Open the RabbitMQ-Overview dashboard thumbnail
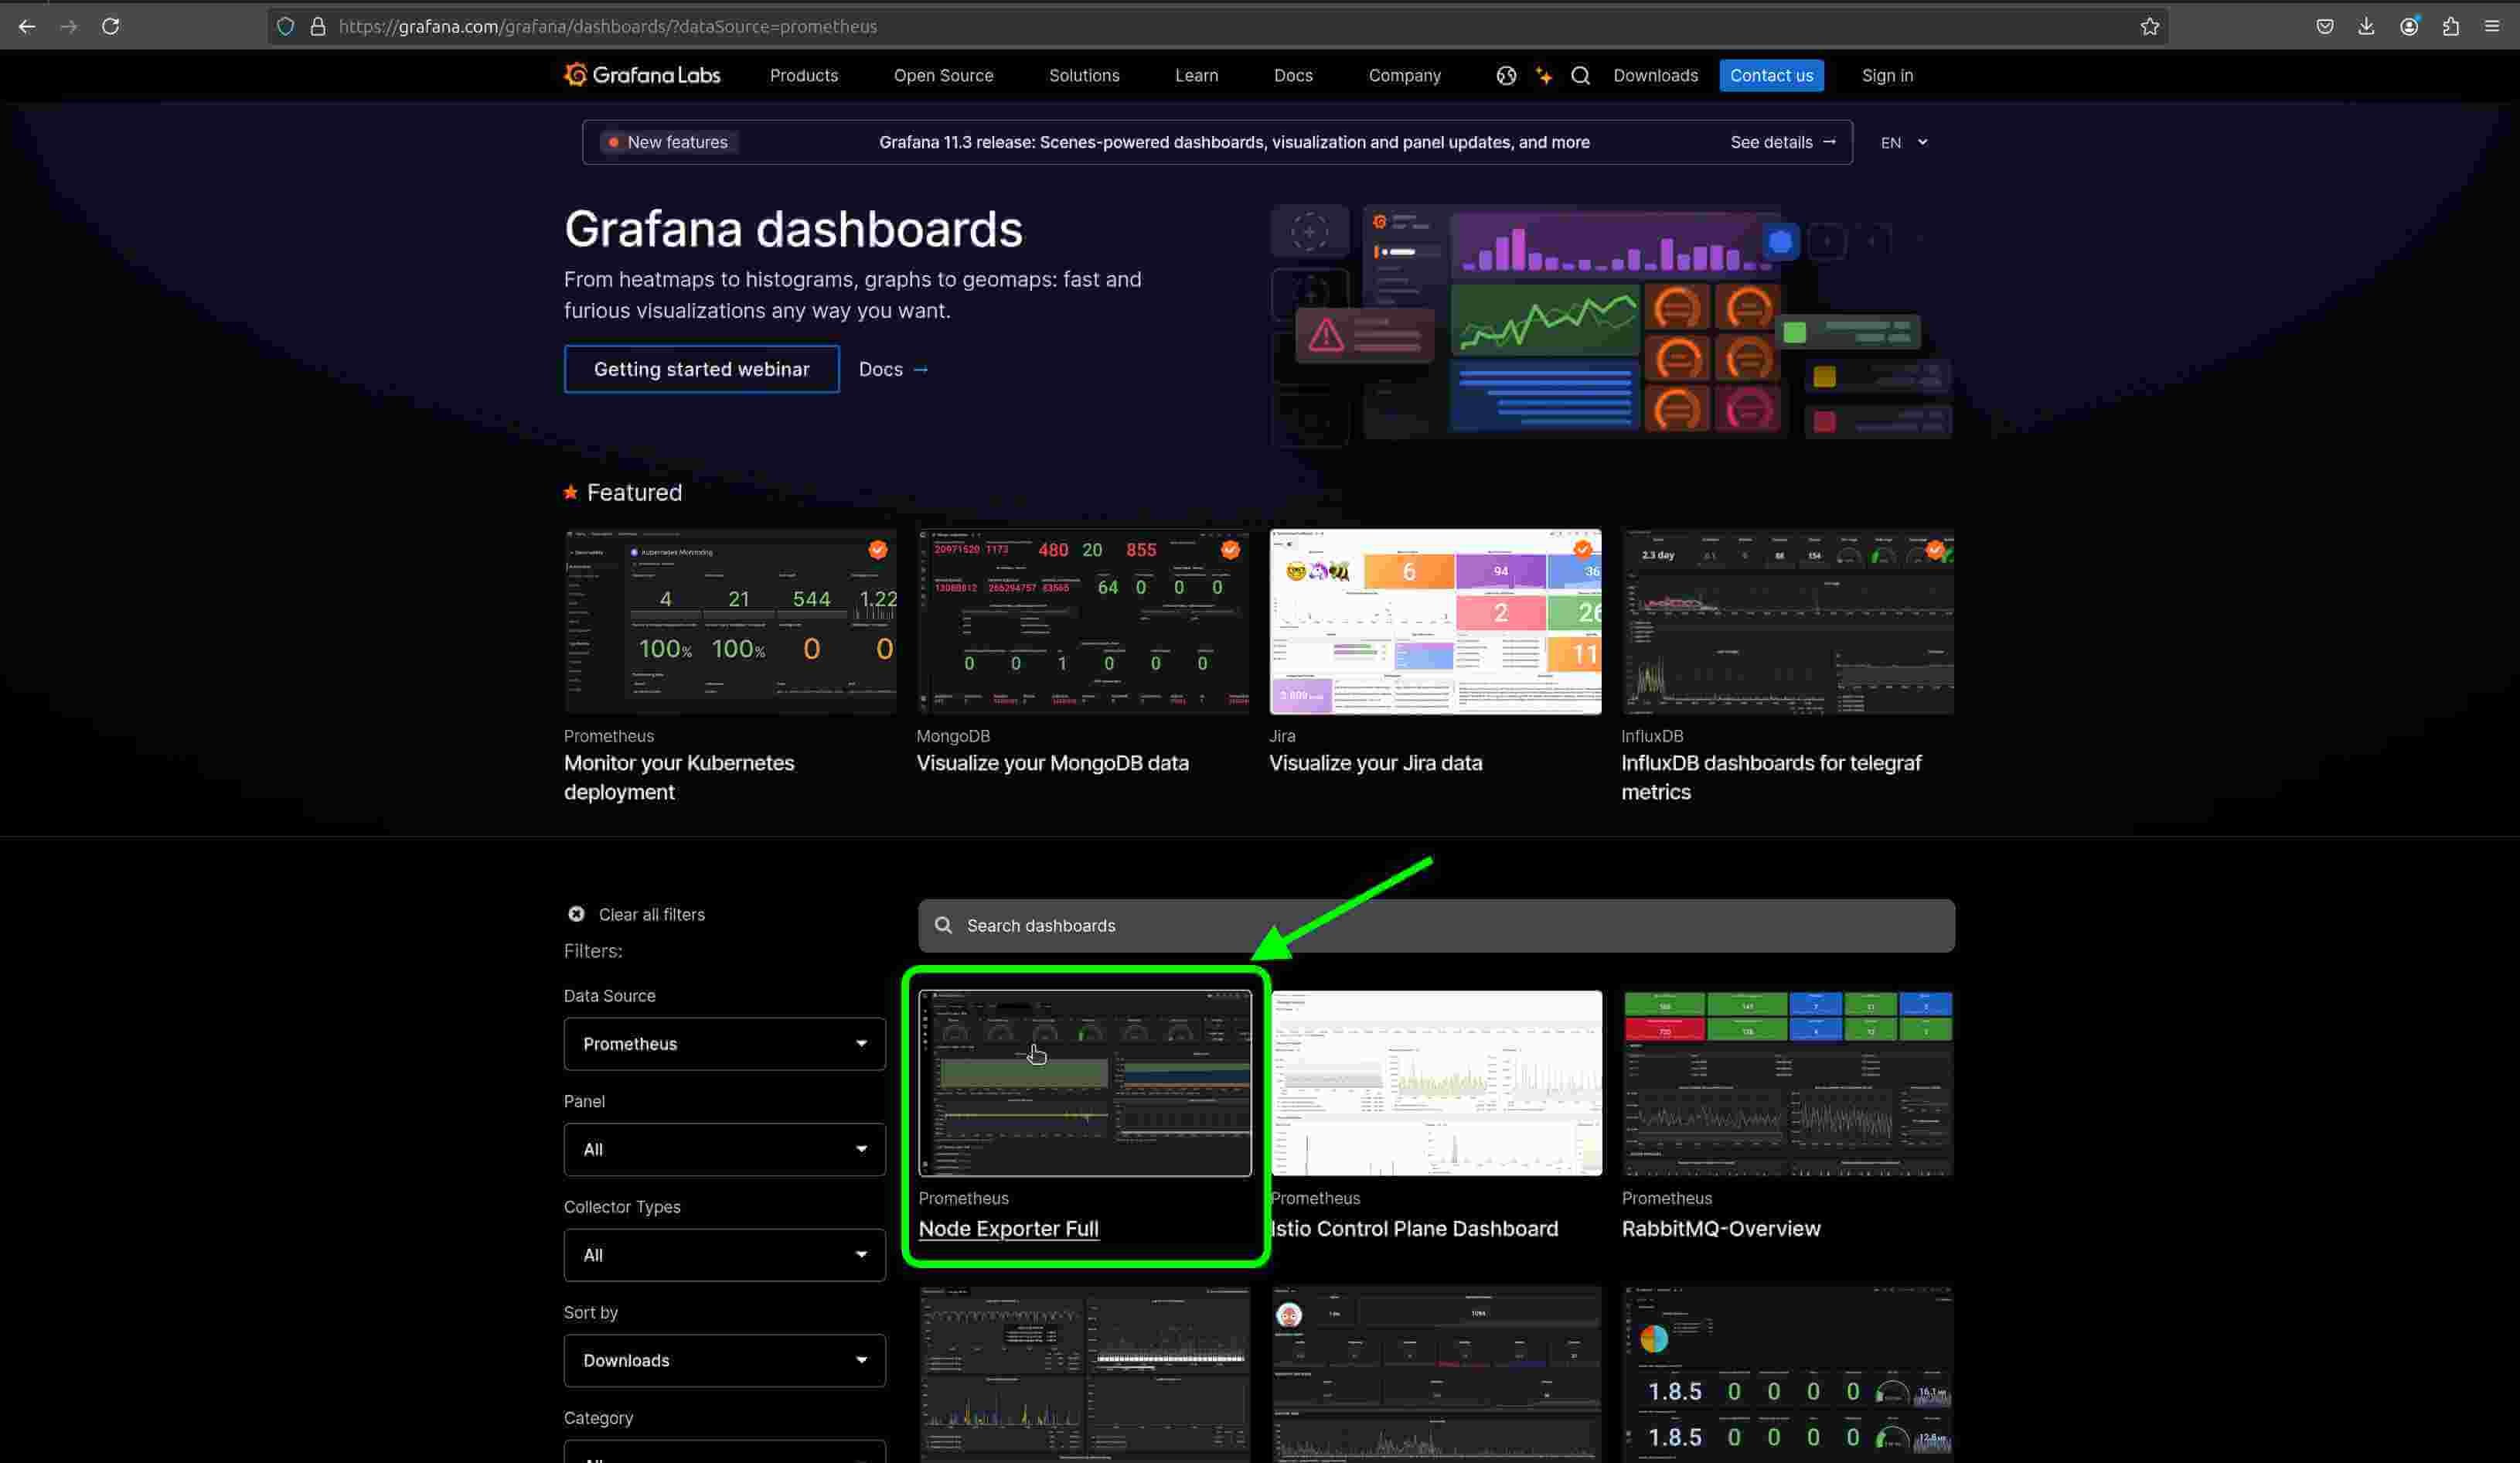This screenshot has width=2520, height=1463. 1787,1082
